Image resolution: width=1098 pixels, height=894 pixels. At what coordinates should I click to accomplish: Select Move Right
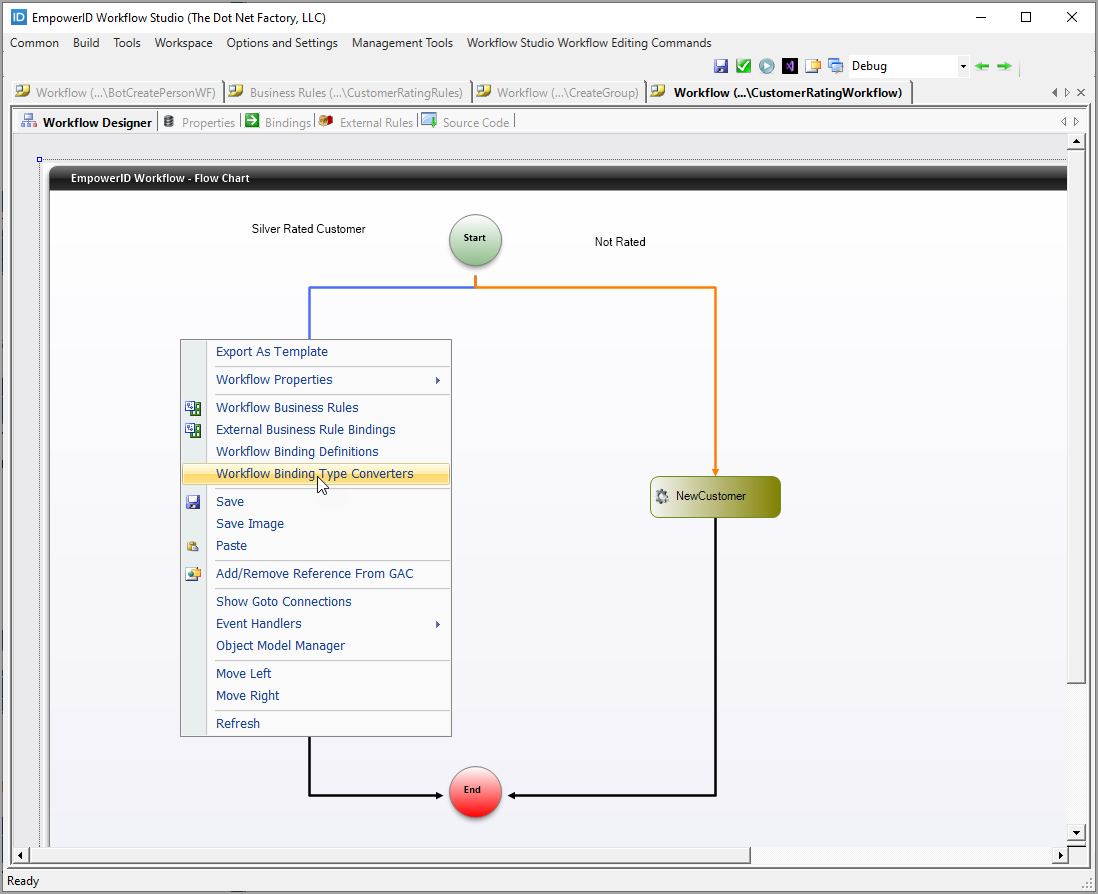tap(247, 696)
